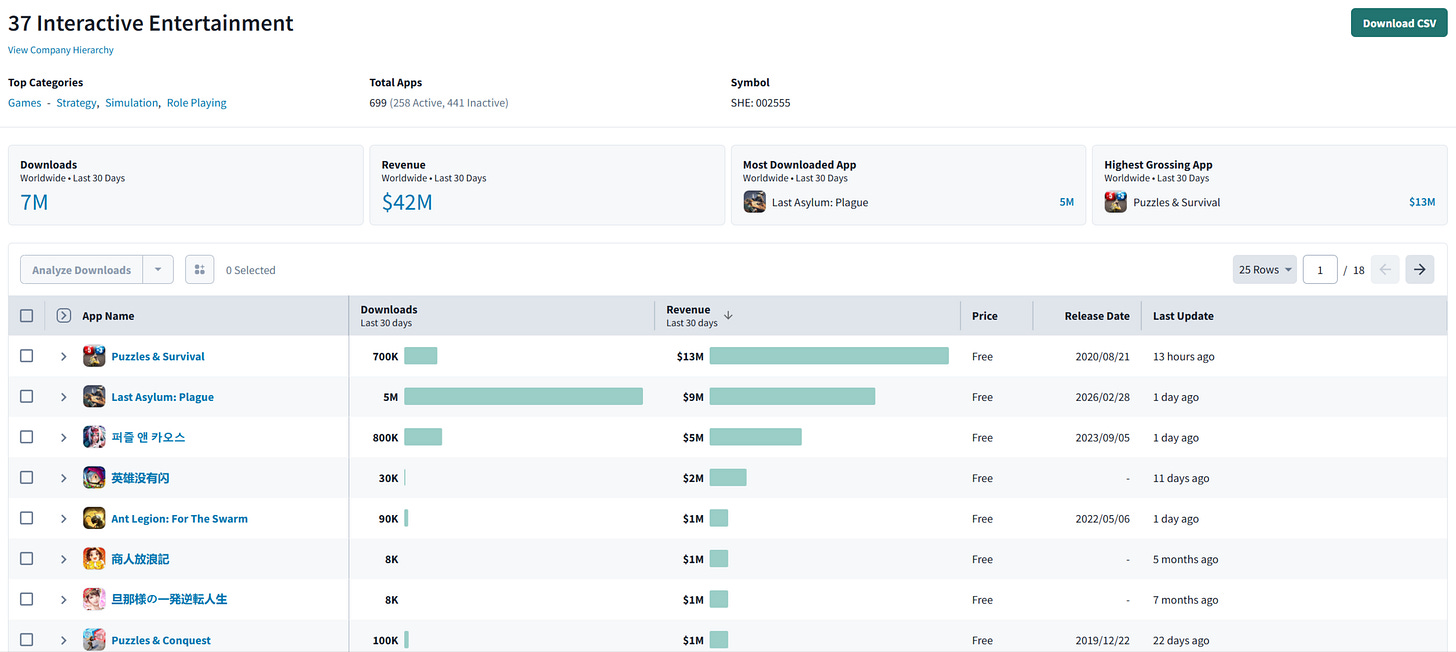
Task: Click the Download CSV button
Action: tap(1399, 23)
